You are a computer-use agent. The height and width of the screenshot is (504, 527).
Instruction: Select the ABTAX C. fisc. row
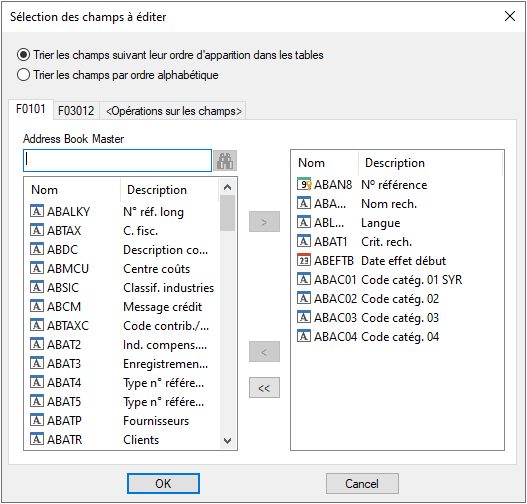[122, 230]
